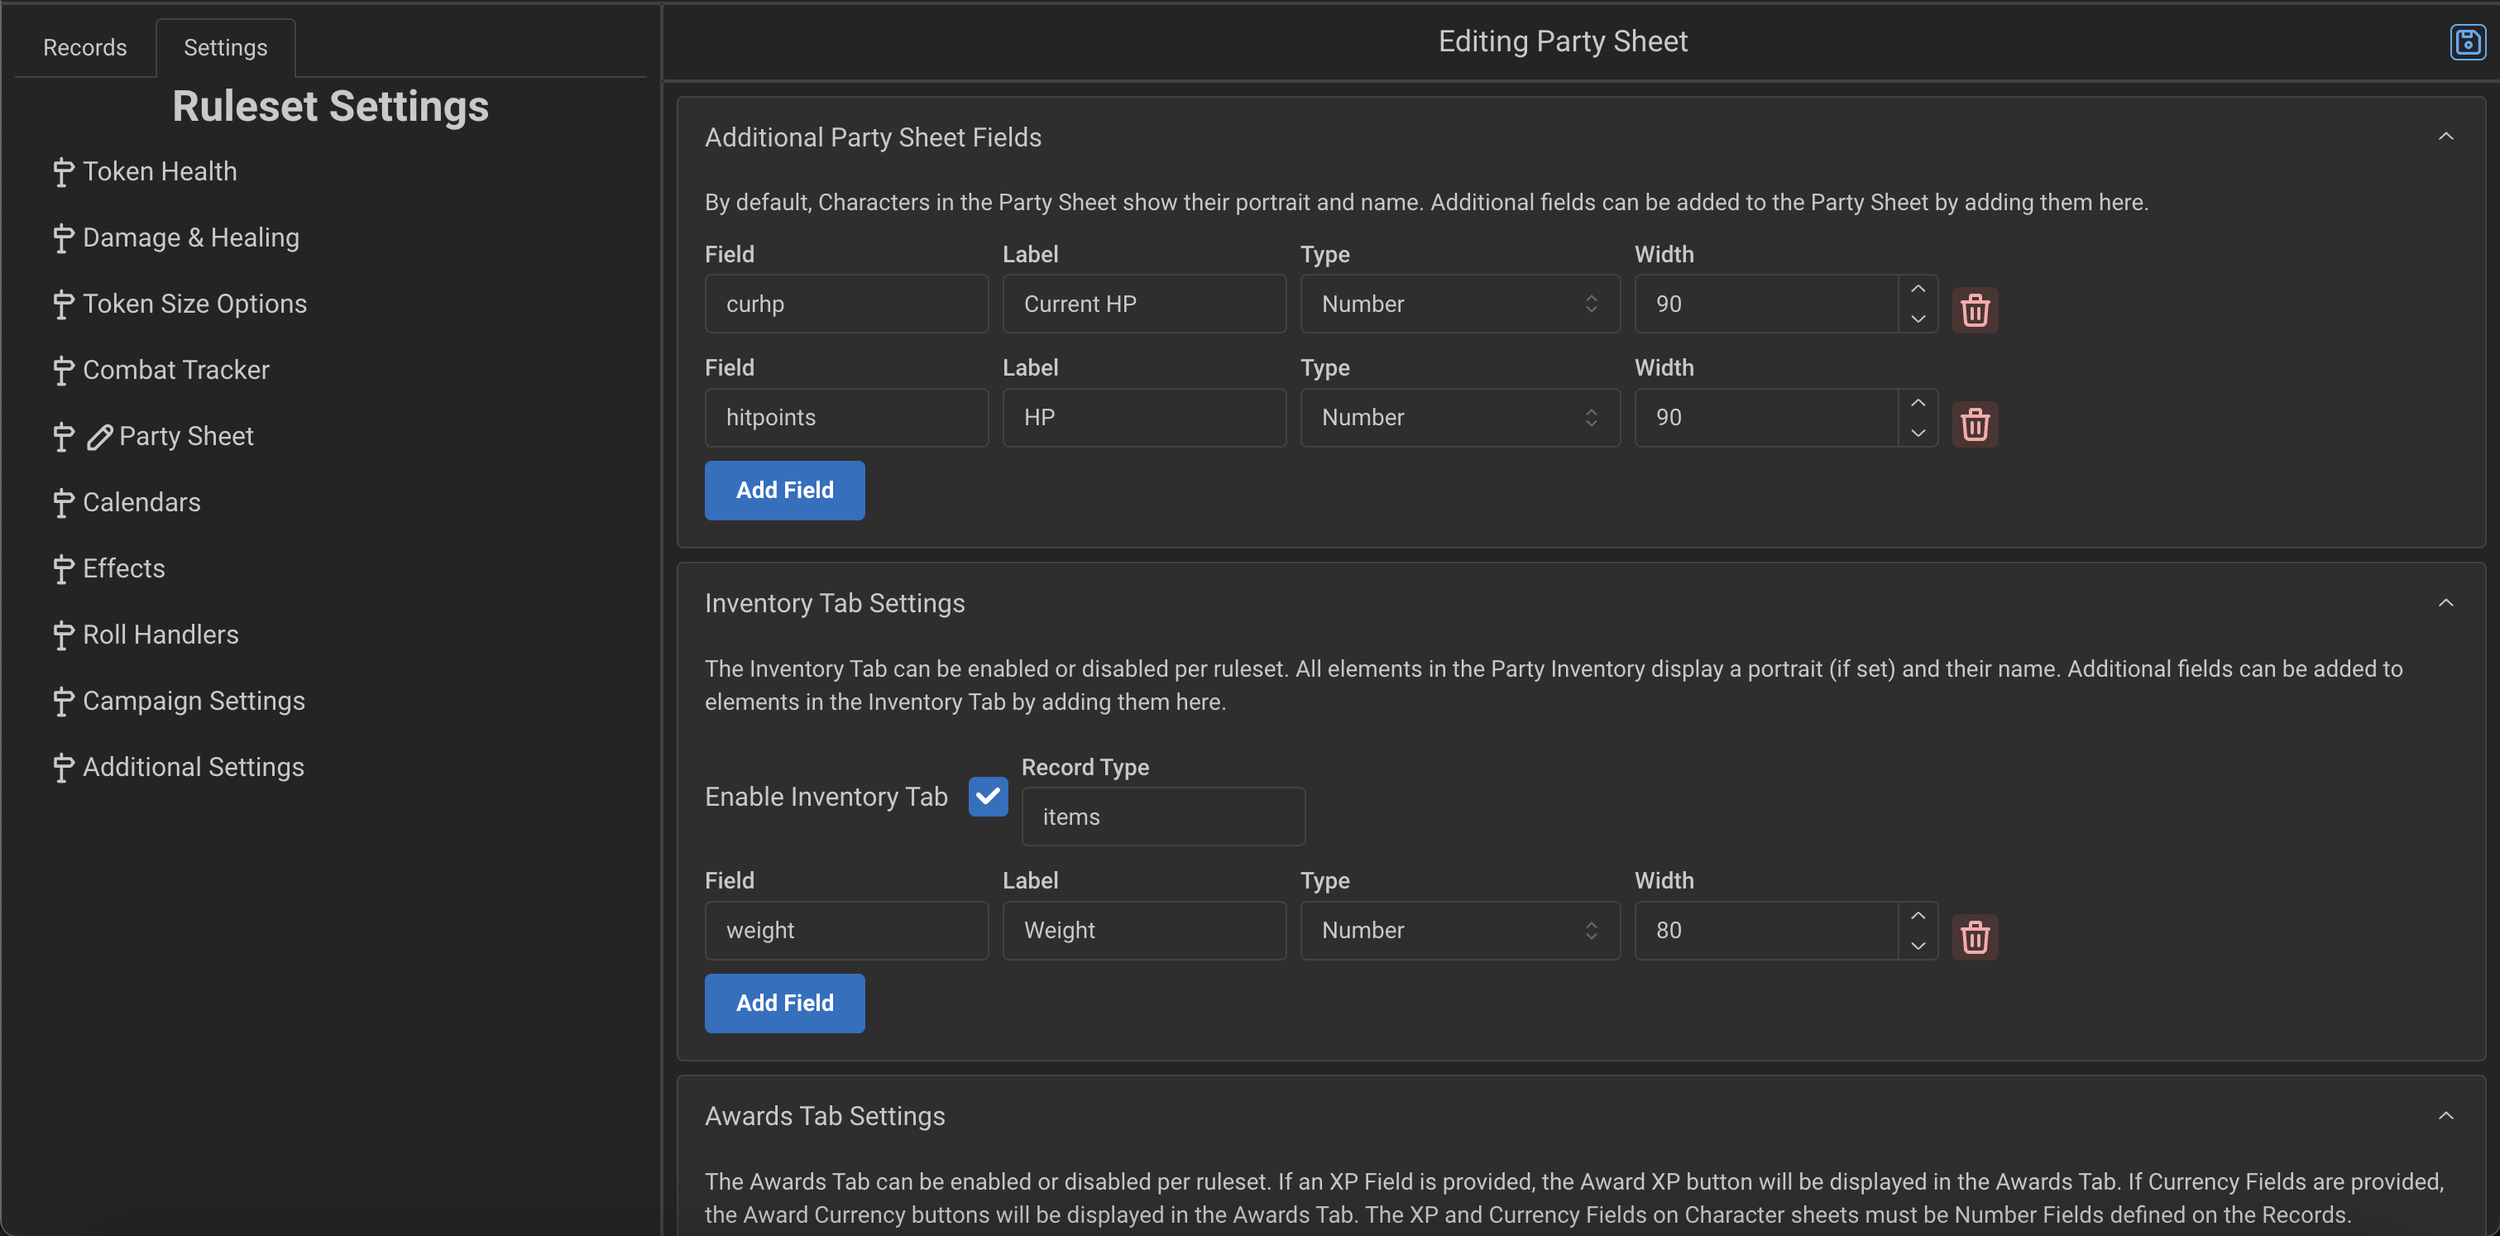
Task: Collapse the Additional Party Sheet Fields section
Action: pos(2445,137)
